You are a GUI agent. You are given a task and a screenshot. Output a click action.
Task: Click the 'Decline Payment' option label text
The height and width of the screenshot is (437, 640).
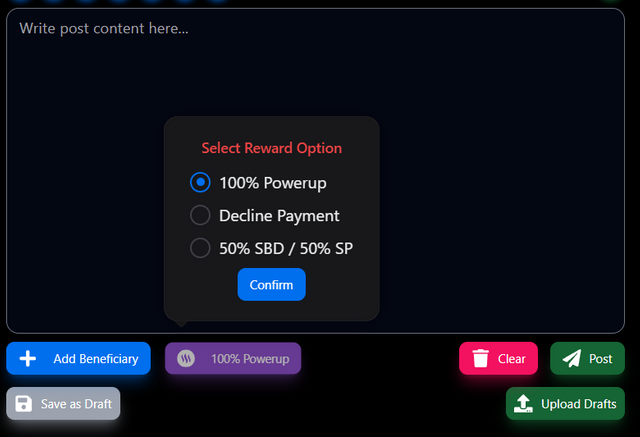tap(279, 215)
